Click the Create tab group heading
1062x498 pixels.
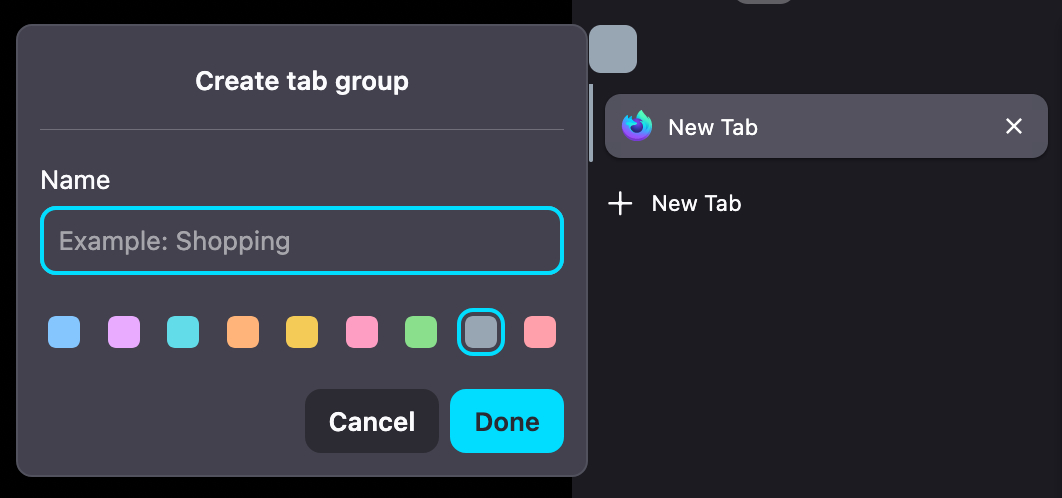tap(302, 81)
